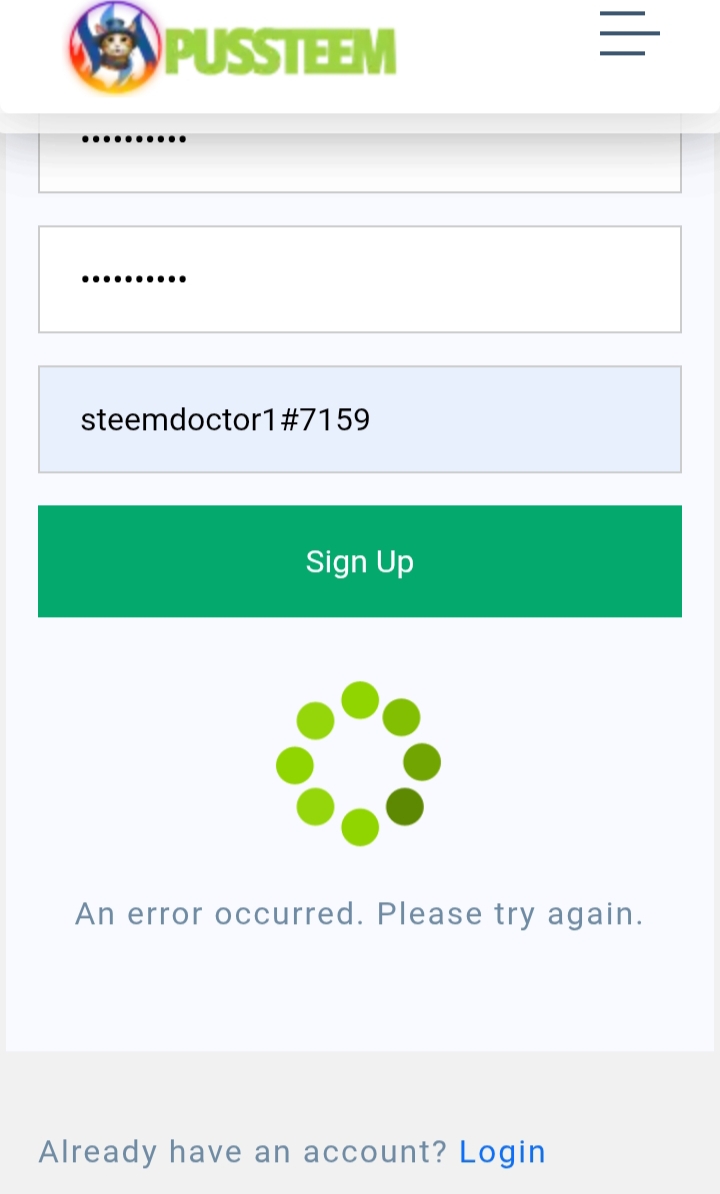Click the upper-left dot of the spinner
This screenshot has height=1194, width=720.
click(x=315, y=720)
